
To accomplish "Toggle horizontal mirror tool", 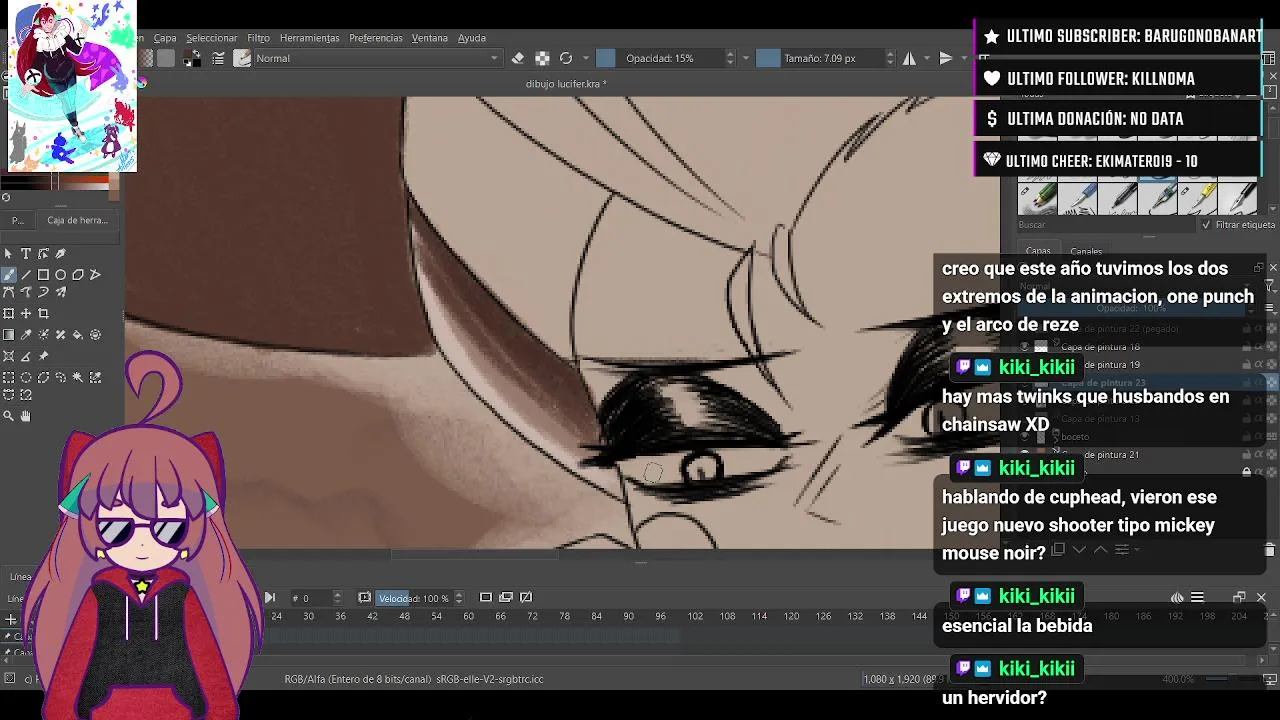I will point(909,58).
